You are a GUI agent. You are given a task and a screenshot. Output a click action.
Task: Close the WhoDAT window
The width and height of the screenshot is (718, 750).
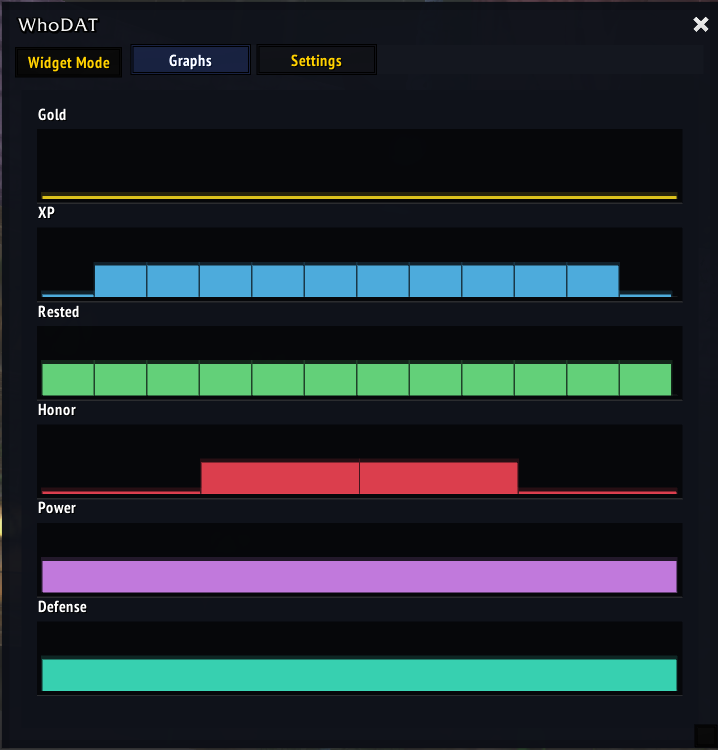click(700, 25)
